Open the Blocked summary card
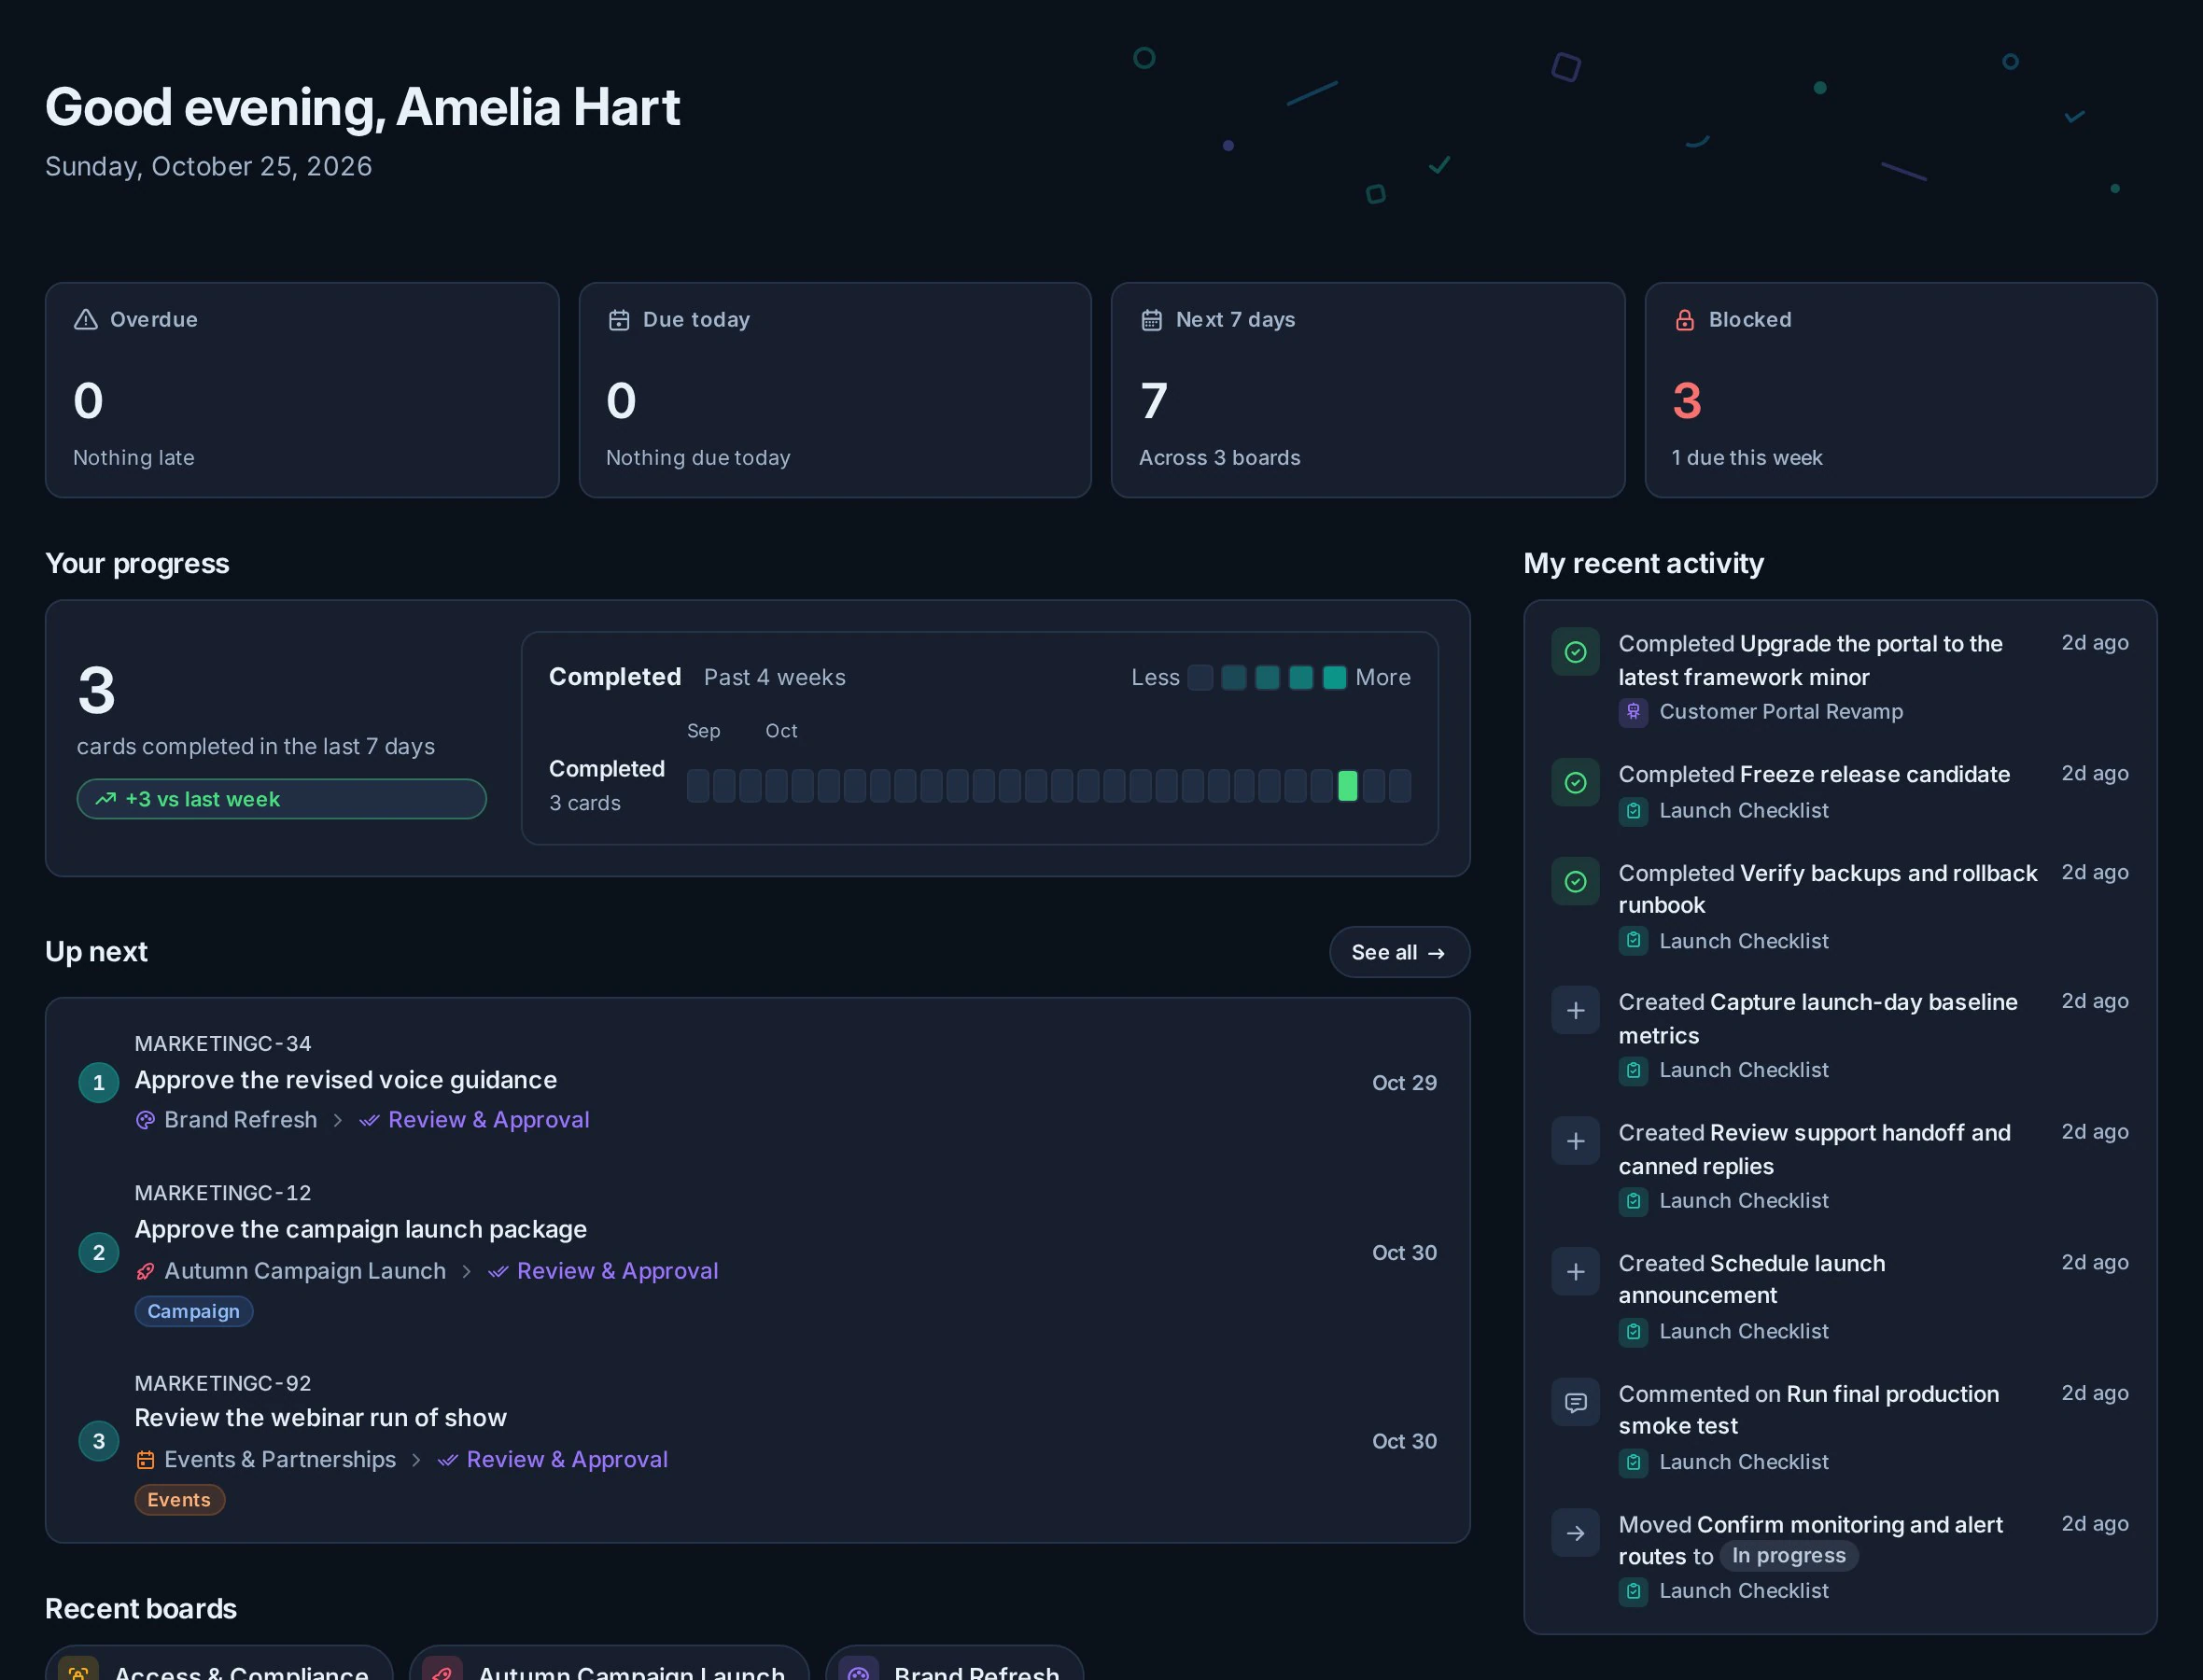The width and height of the screenshot is (2203, 1680). click(x=1901, y=390)
